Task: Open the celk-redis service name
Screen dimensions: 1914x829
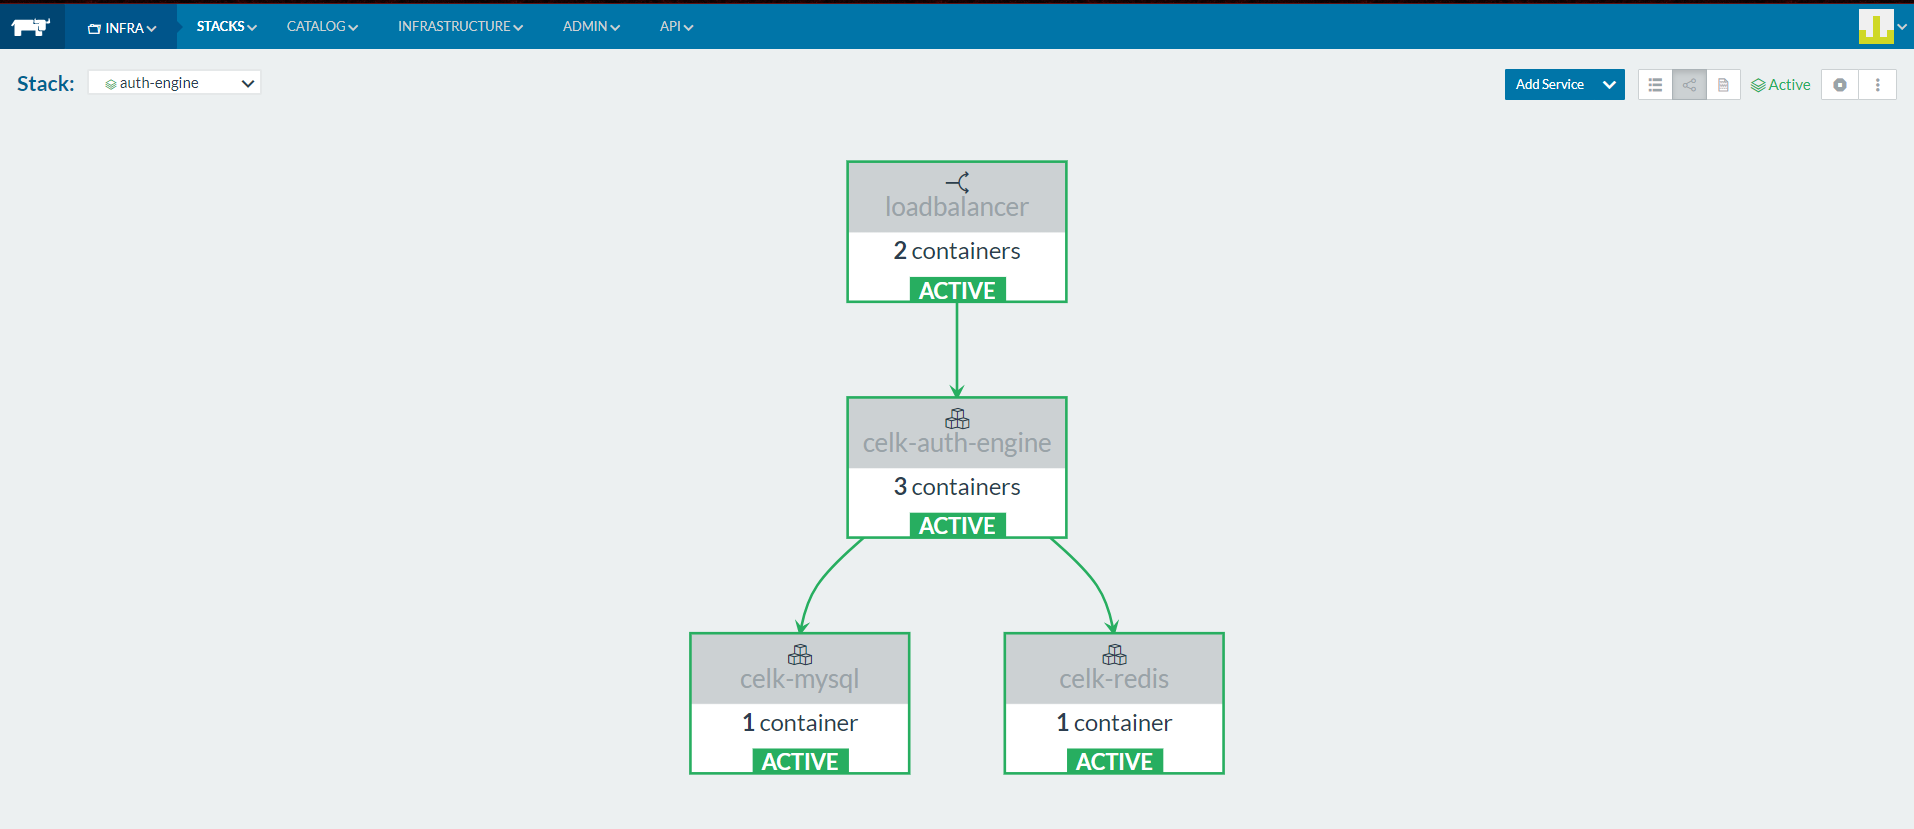Action: coord(1114,679)
